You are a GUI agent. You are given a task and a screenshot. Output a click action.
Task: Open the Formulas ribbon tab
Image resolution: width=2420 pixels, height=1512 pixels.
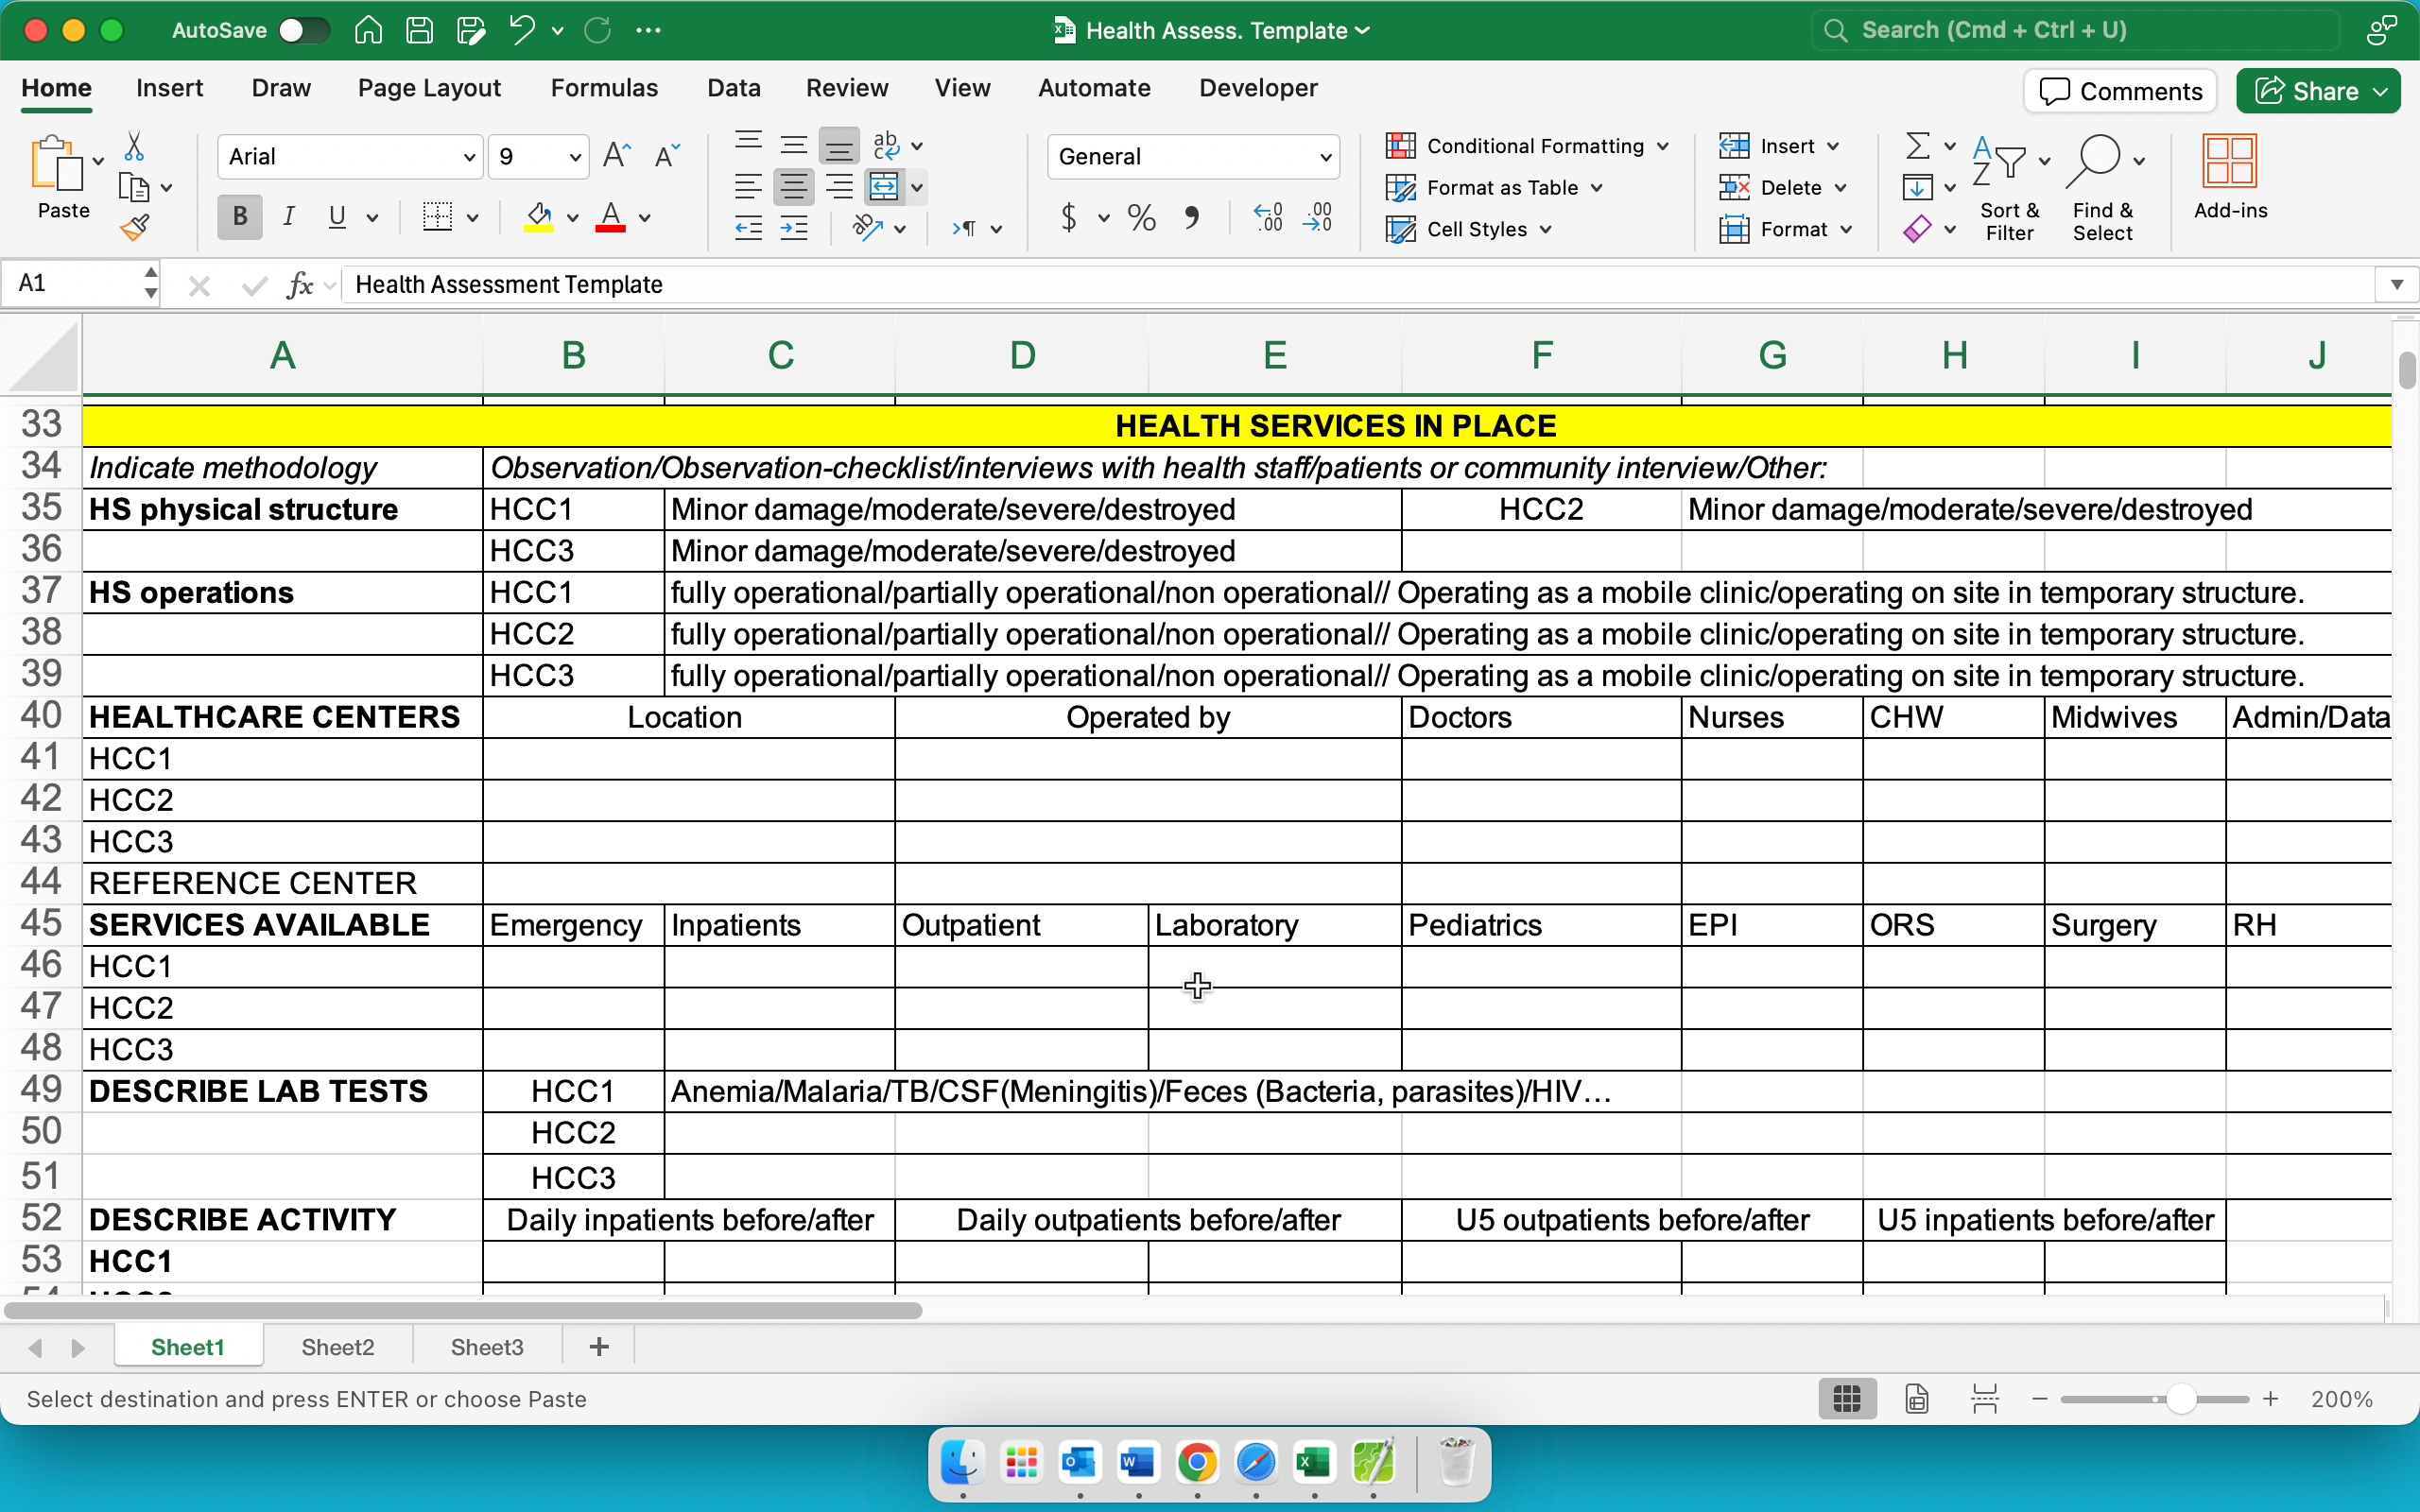point(604,88)
